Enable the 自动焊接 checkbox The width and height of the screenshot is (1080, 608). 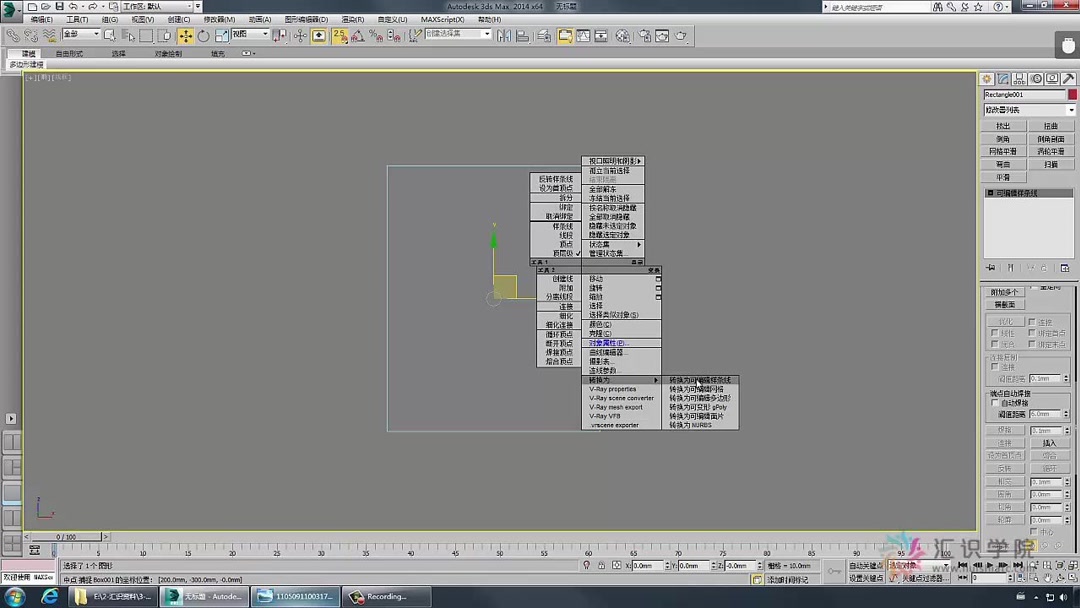993,403
